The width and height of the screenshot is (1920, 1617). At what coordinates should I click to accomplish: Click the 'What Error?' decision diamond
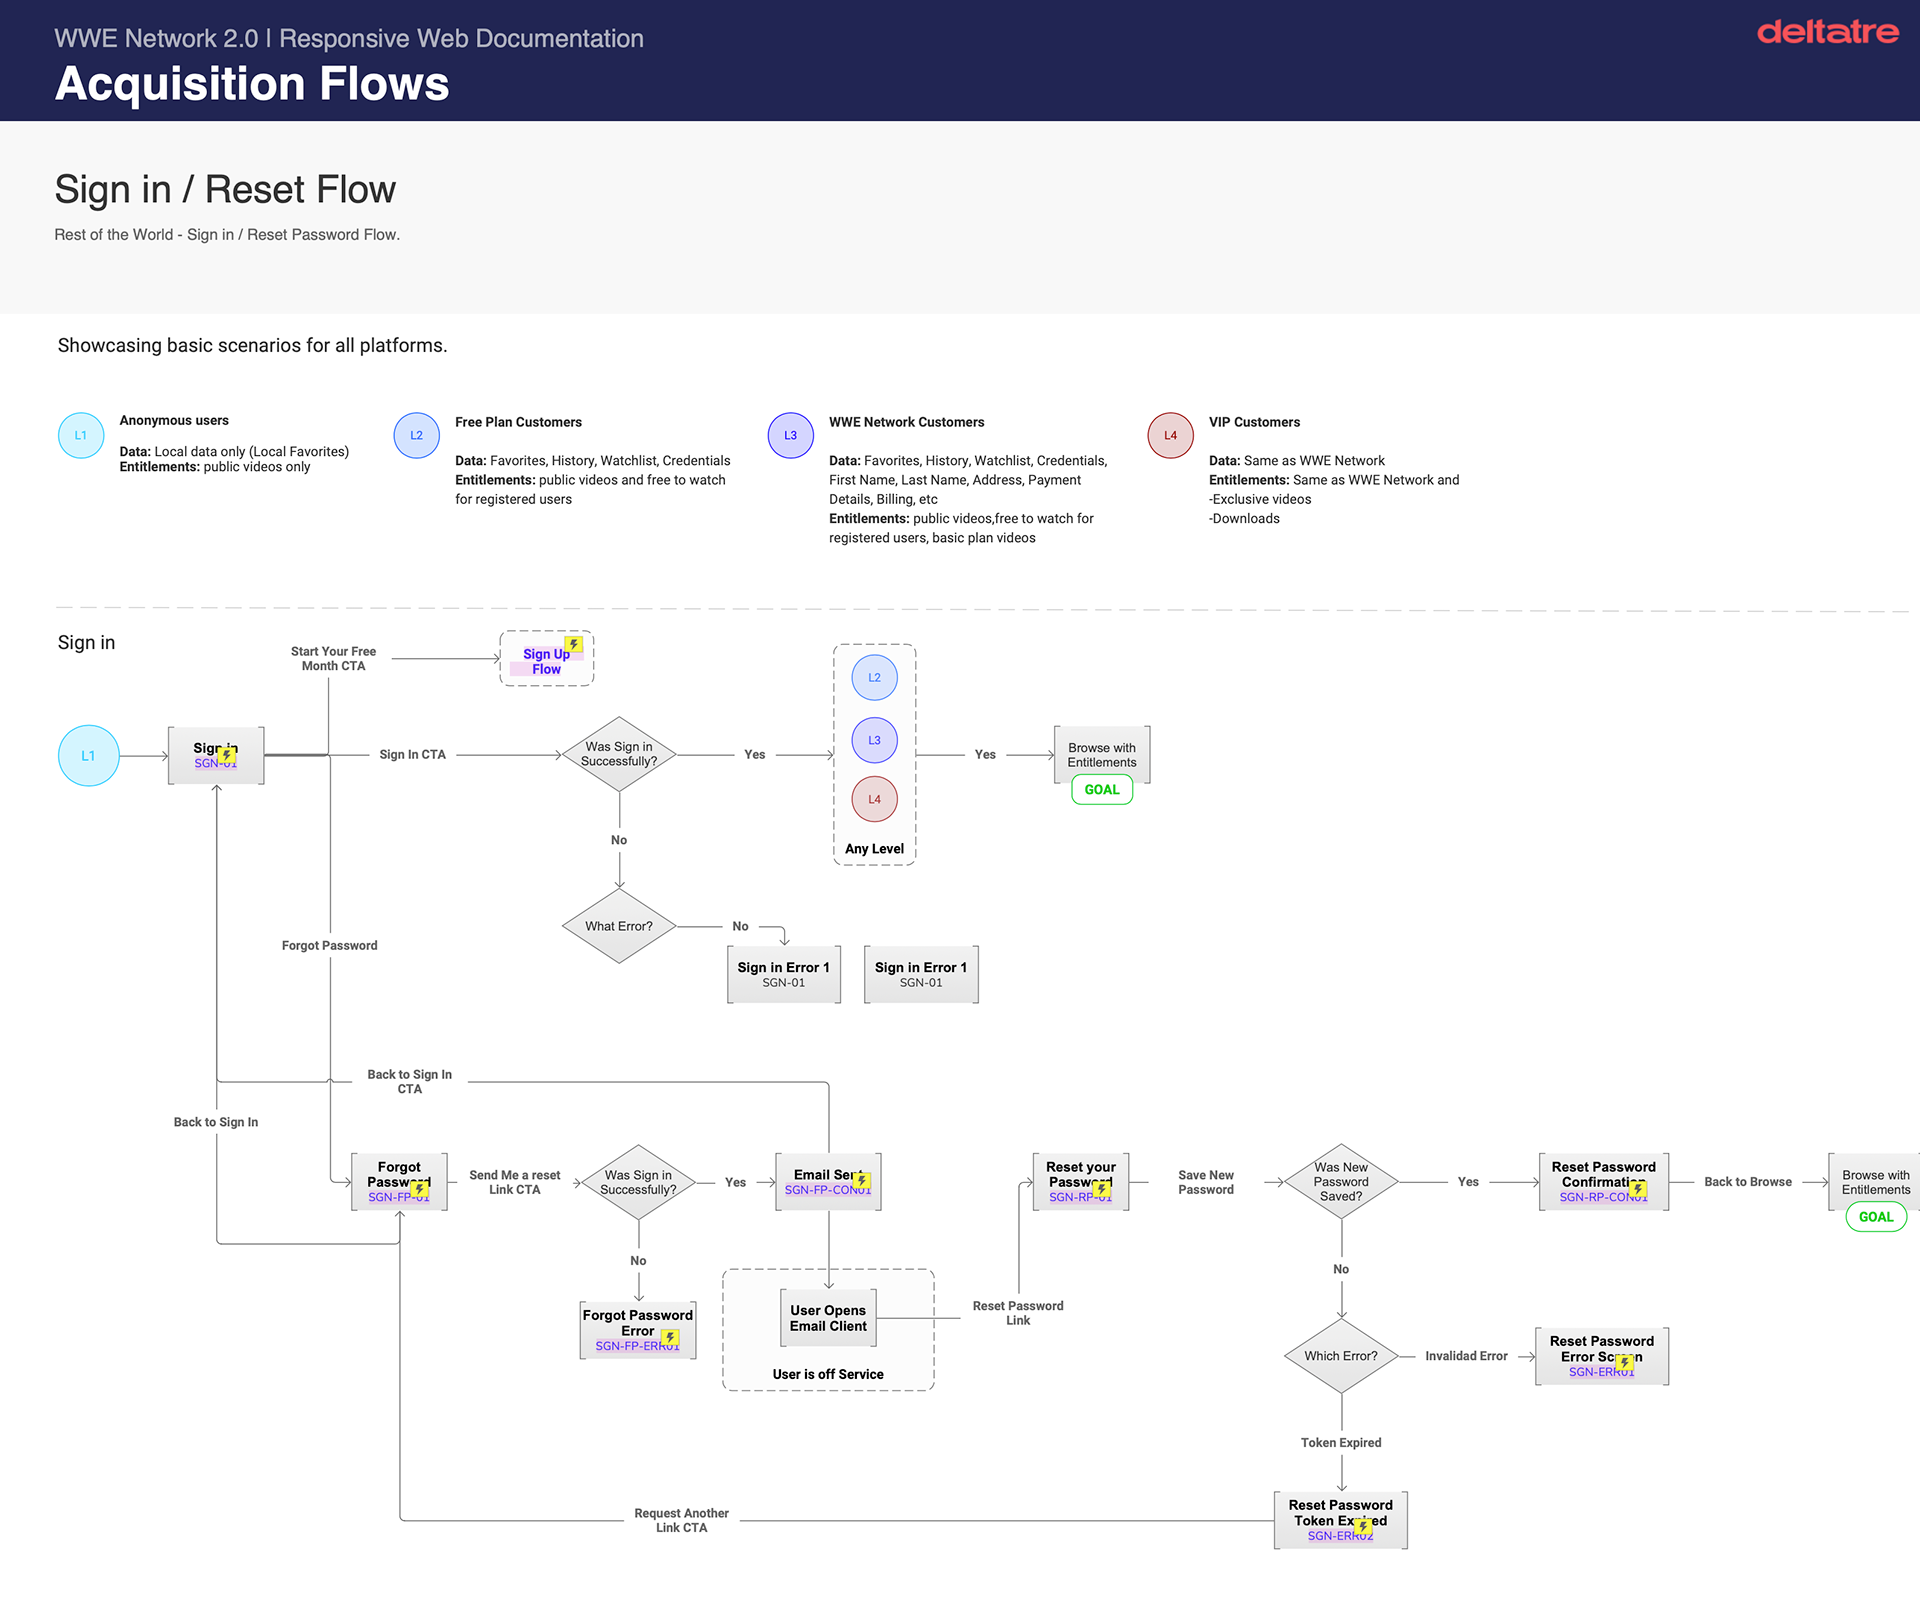tap(619, 927)
